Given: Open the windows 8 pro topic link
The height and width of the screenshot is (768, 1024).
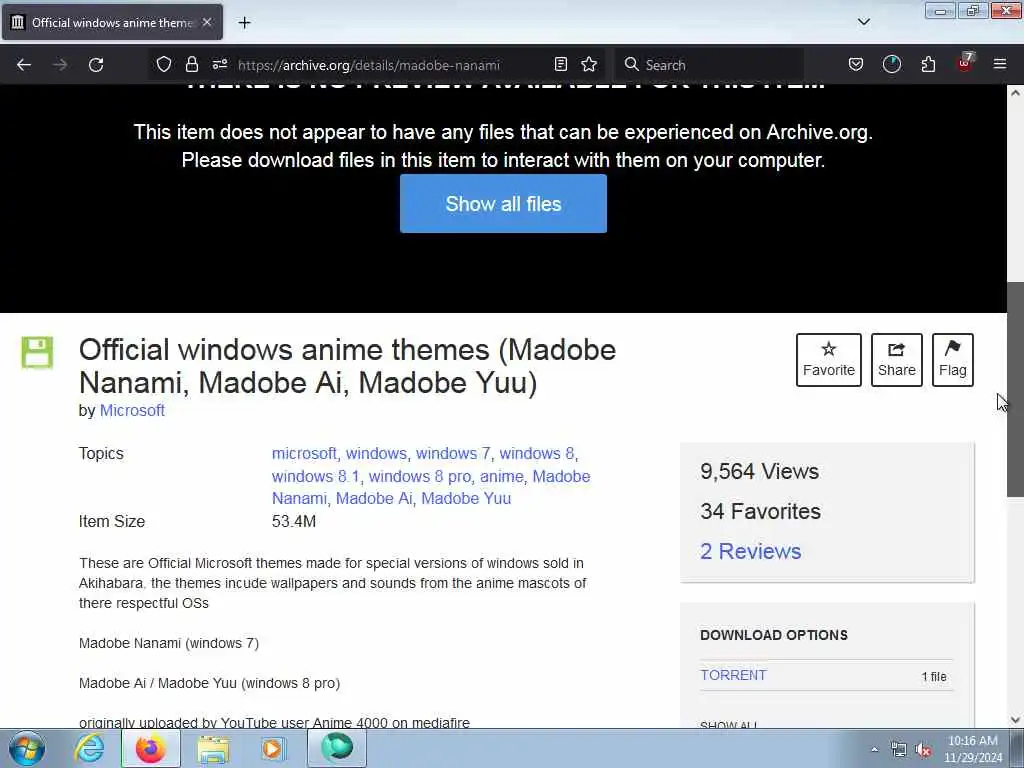Looking at the screenshot, I should pyautogui.click(x=420, y=476).
